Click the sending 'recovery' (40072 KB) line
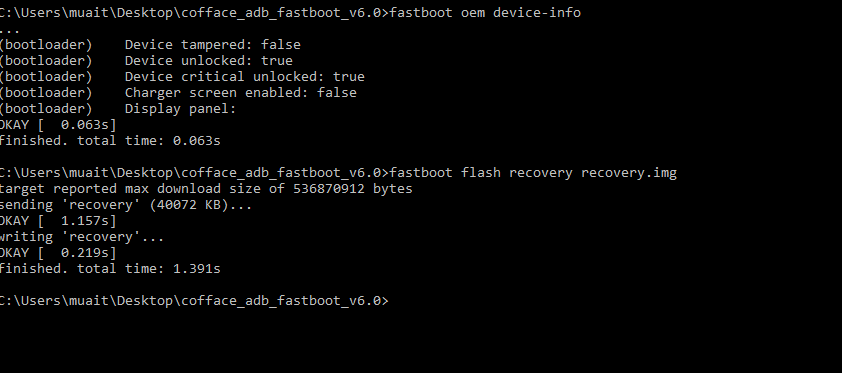The height and width of the screenshot is (373, 842). [126, 205]
